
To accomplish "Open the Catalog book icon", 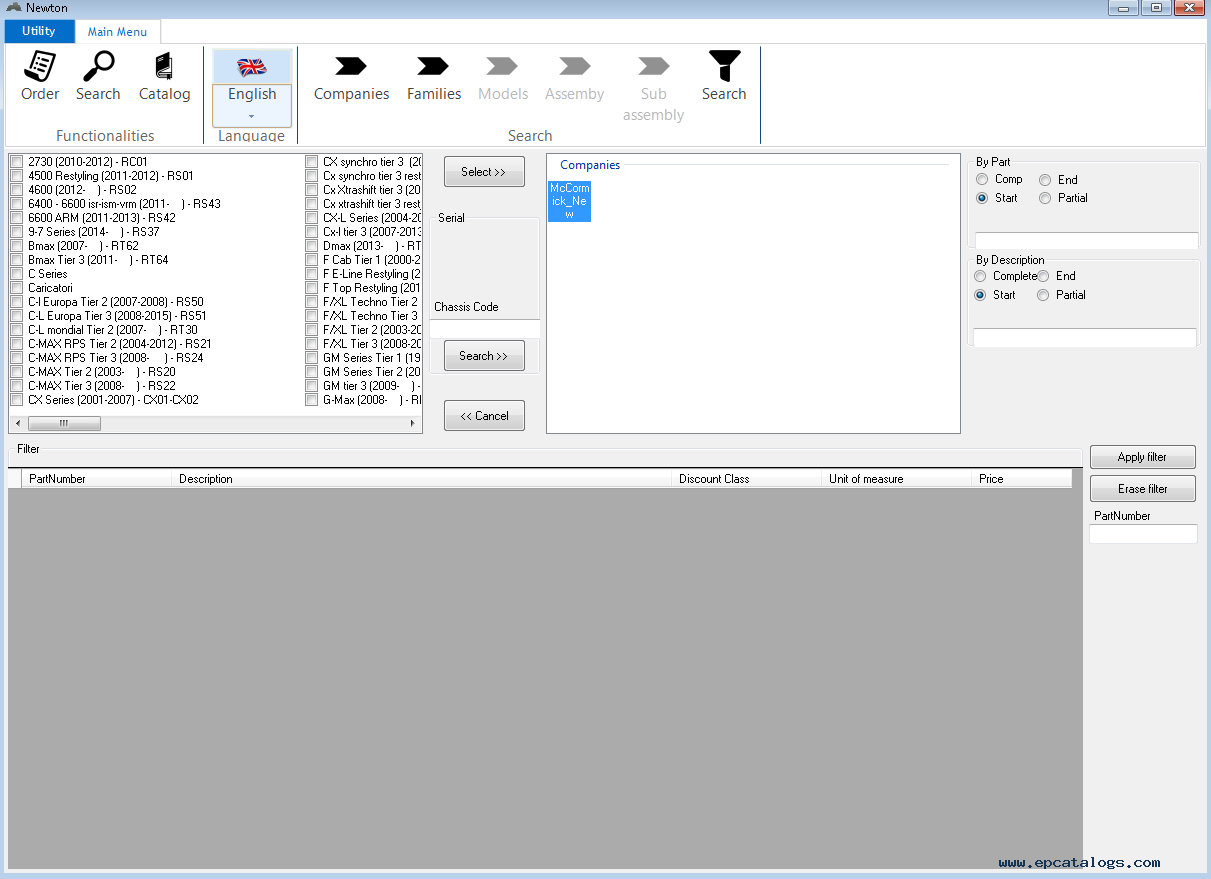I will click(x=164, y=67).
